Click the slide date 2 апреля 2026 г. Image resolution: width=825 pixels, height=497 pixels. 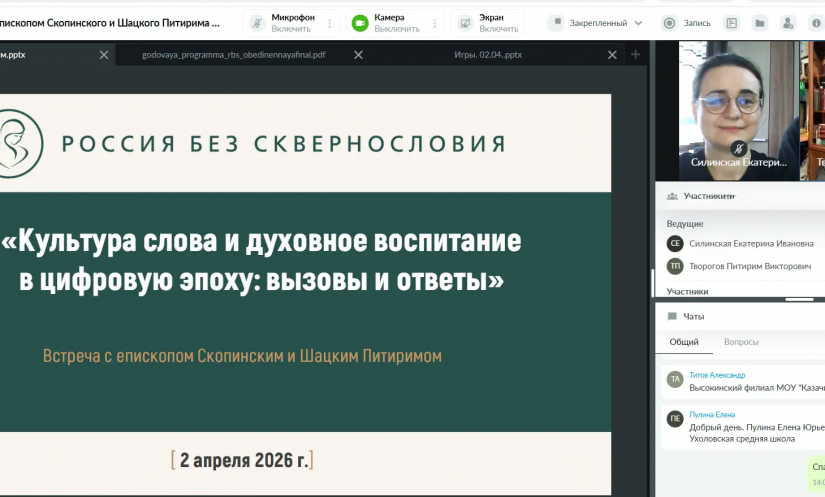click(242, 460)
